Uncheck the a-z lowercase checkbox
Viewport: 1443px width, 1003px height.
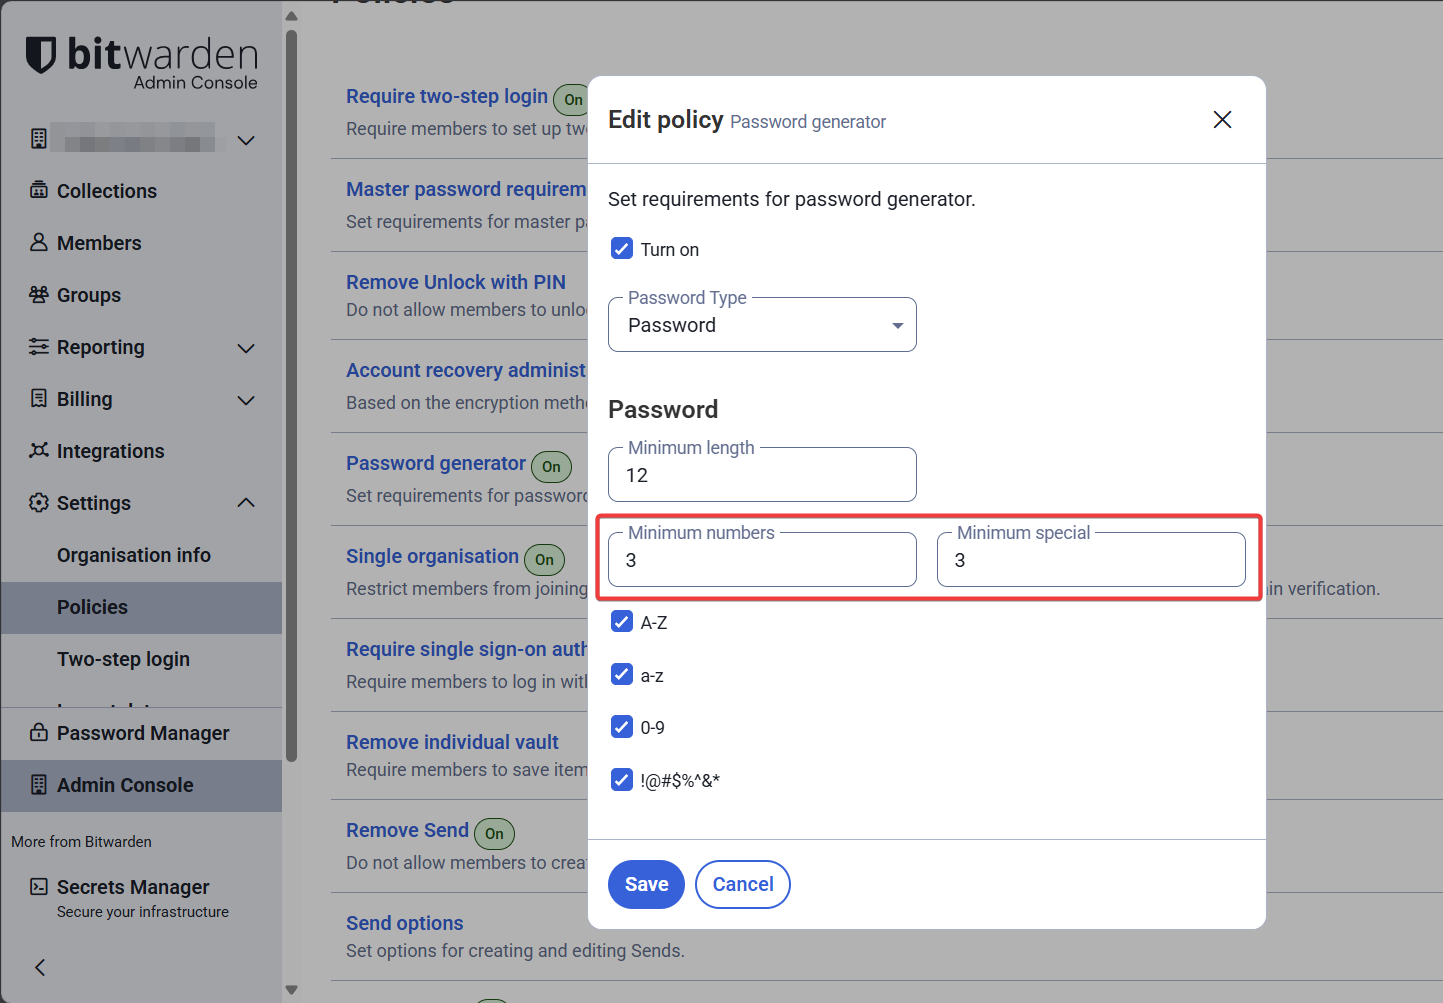click(x=622, y=674)
